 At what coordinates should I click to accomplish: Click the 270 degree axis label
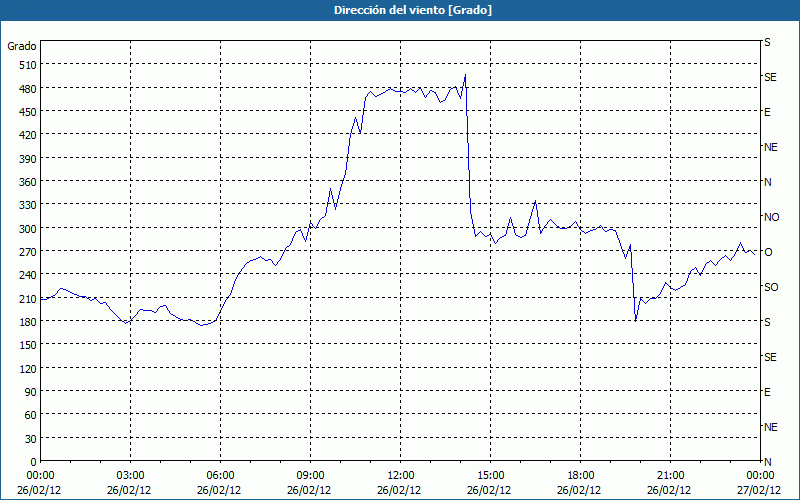click(28, 252)
